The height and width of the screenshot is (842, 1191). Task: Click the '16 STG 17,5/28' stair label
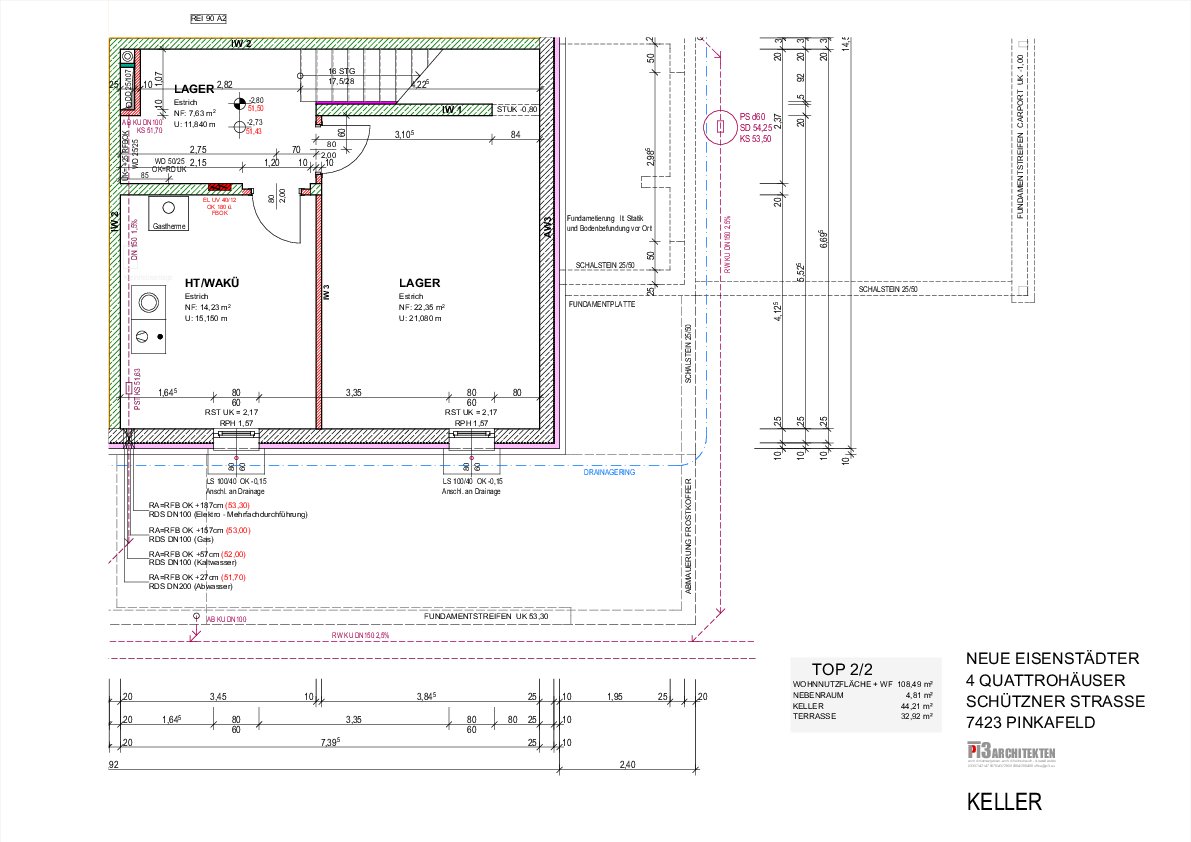pos(342,76)
